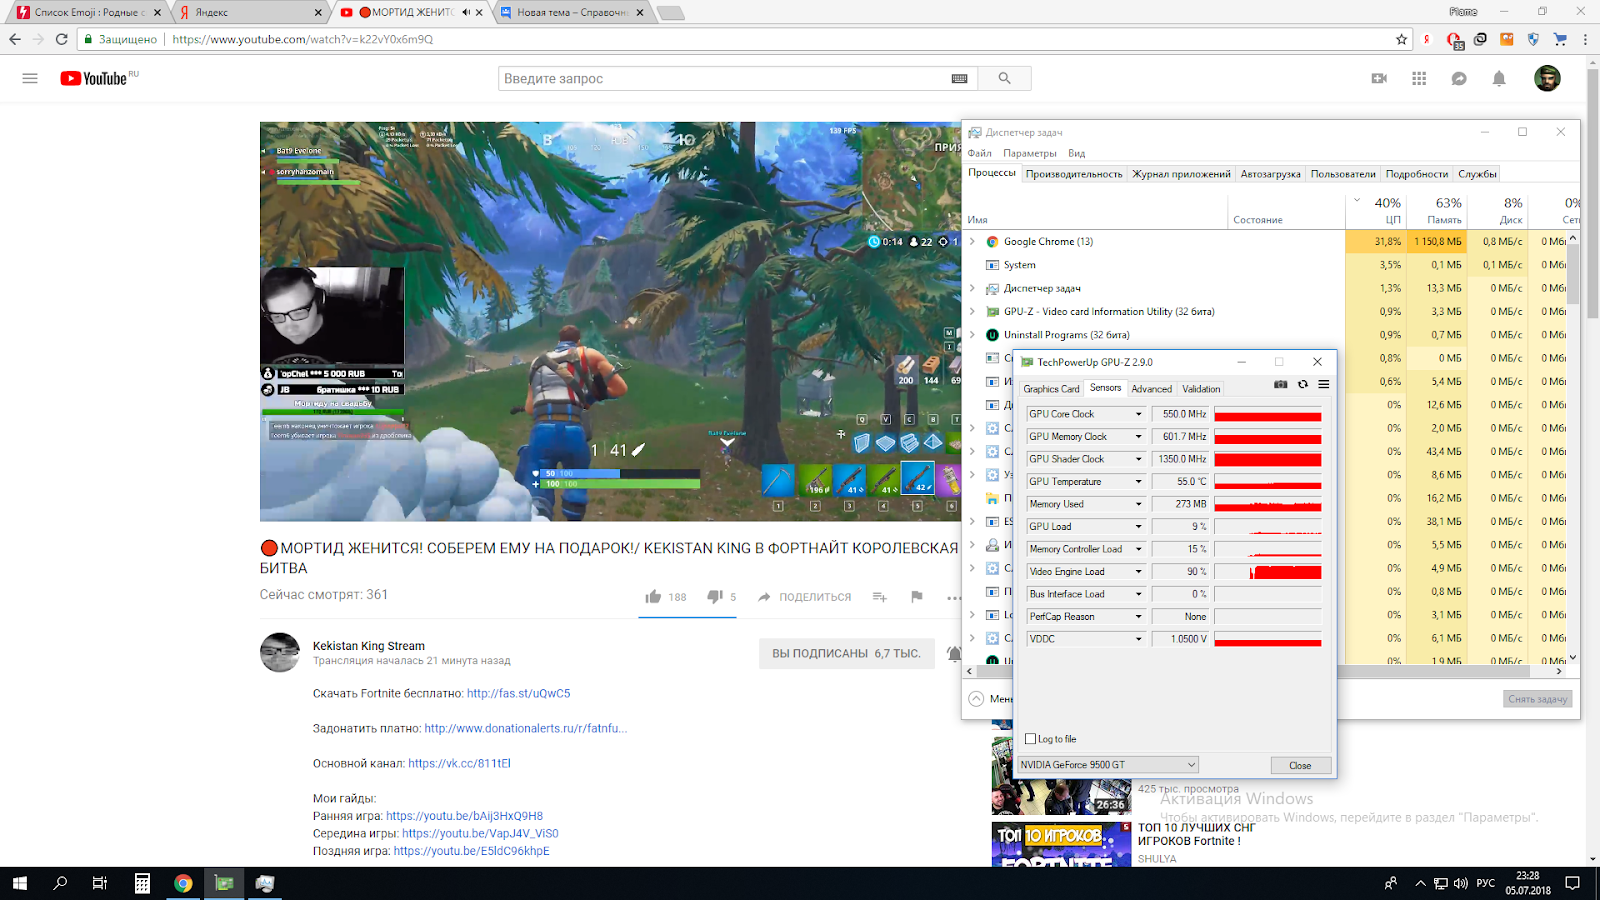Open YouTube notifications bell in header
Screen dimensions: 1600x900
(1499, 78)
